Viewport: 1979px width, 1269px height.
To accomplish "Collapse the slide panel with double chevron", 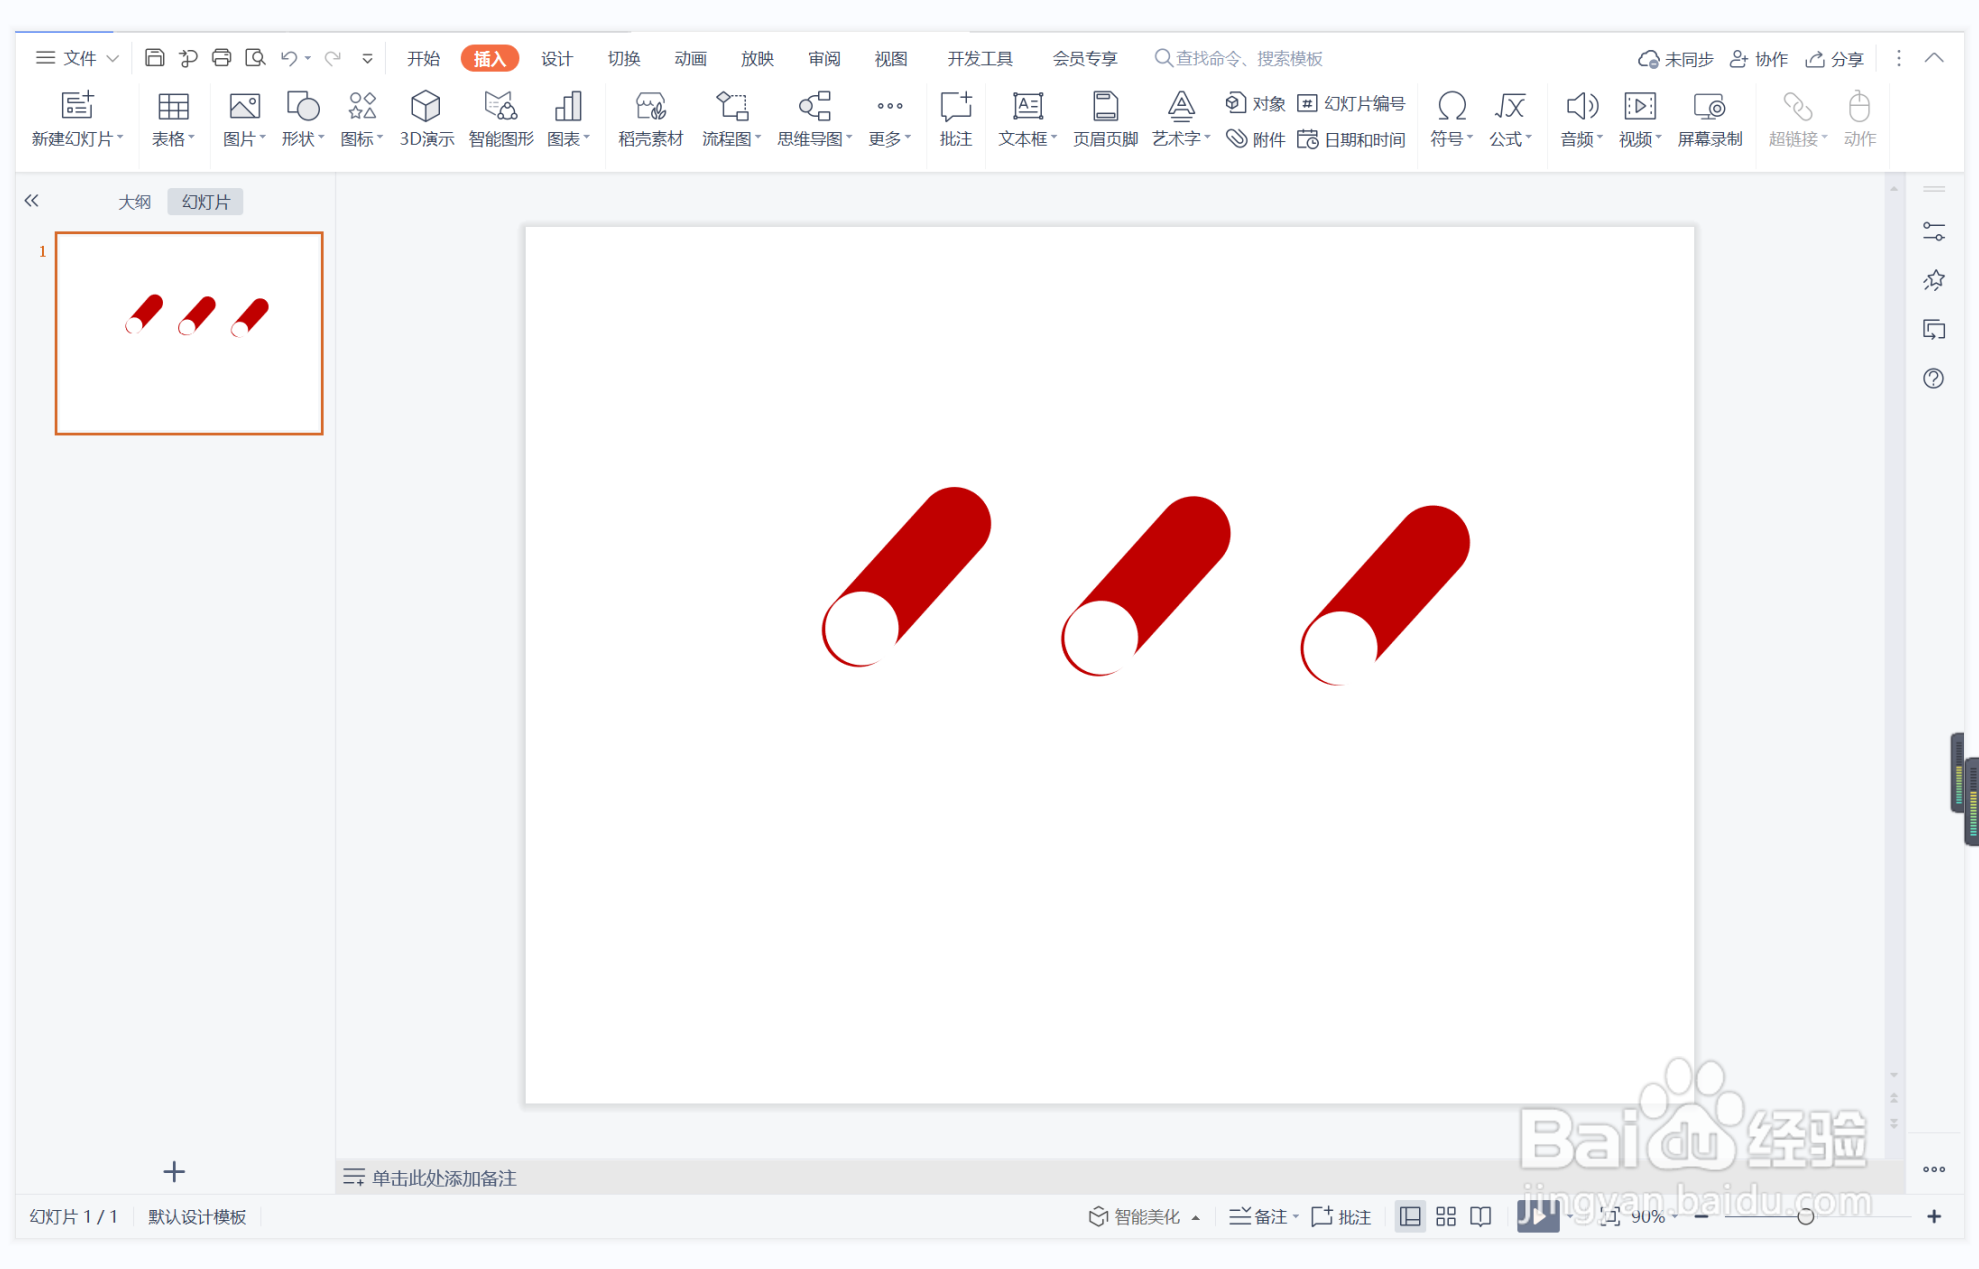I will (x=32, y=201).
